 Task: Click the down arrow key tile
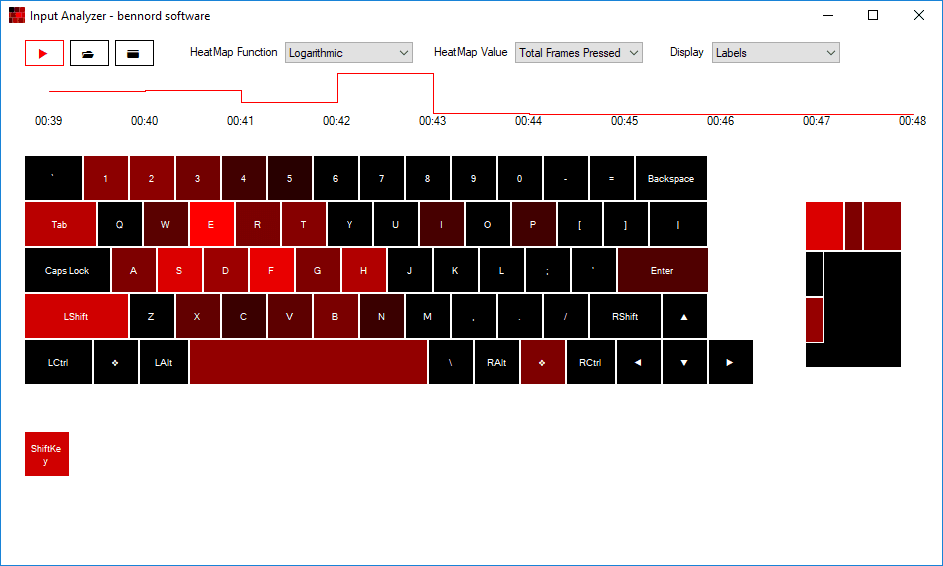pos(684,362)
